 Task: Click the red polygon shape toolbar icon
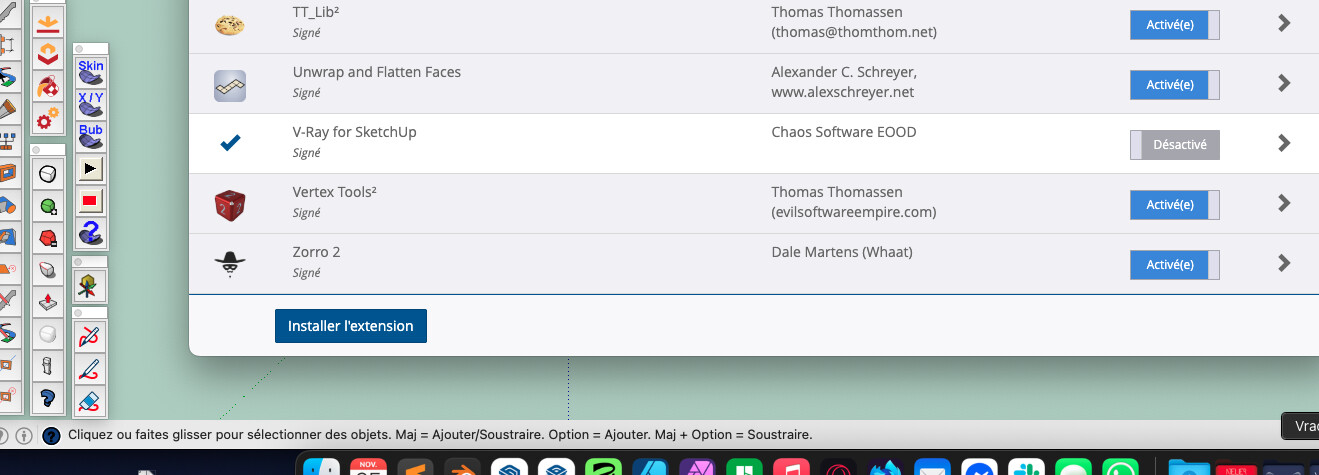pyautogui.click(x=47, y=238)
